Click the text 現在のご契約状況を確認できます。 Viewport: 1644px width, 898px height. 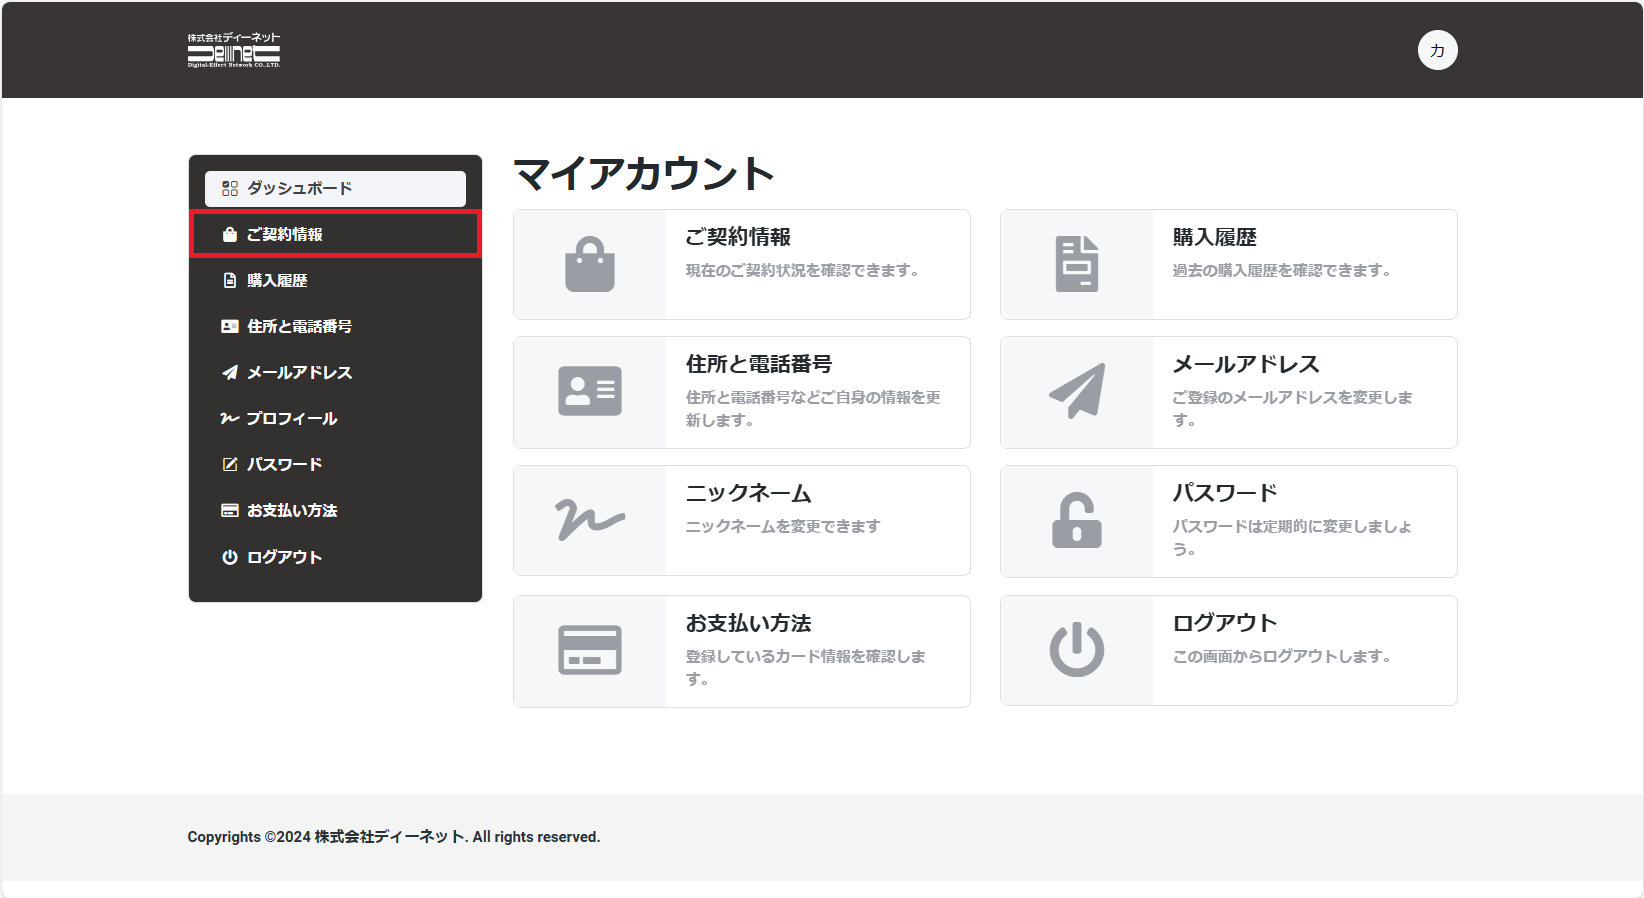pyautogui.click(x=802, y=270)
